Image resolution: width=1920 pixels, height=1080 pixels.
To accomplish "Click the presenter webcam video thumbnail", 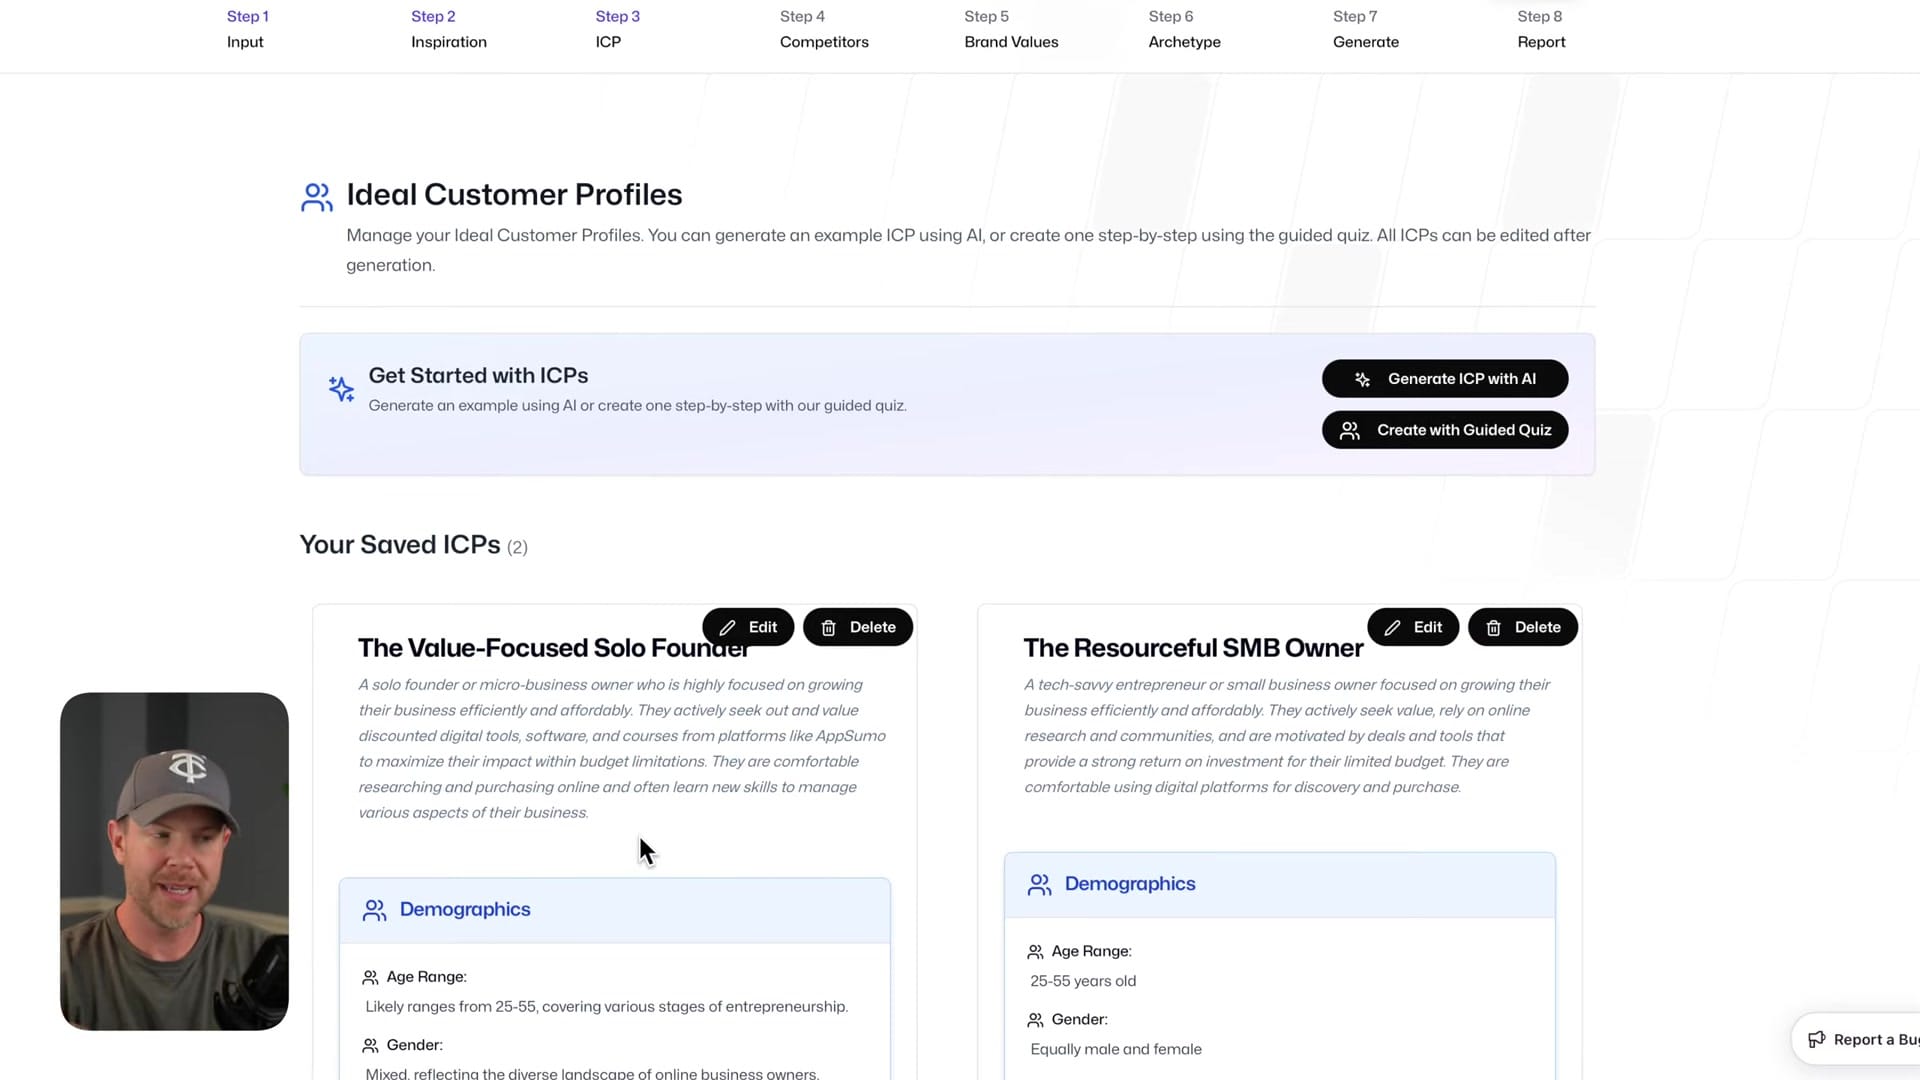I will coord(174,861).
